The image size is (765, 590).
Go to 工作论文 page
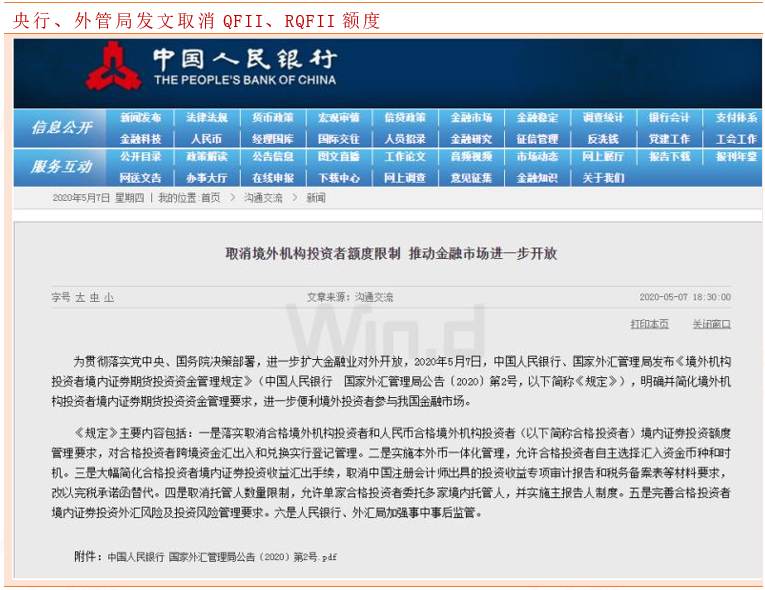(405, 157)
